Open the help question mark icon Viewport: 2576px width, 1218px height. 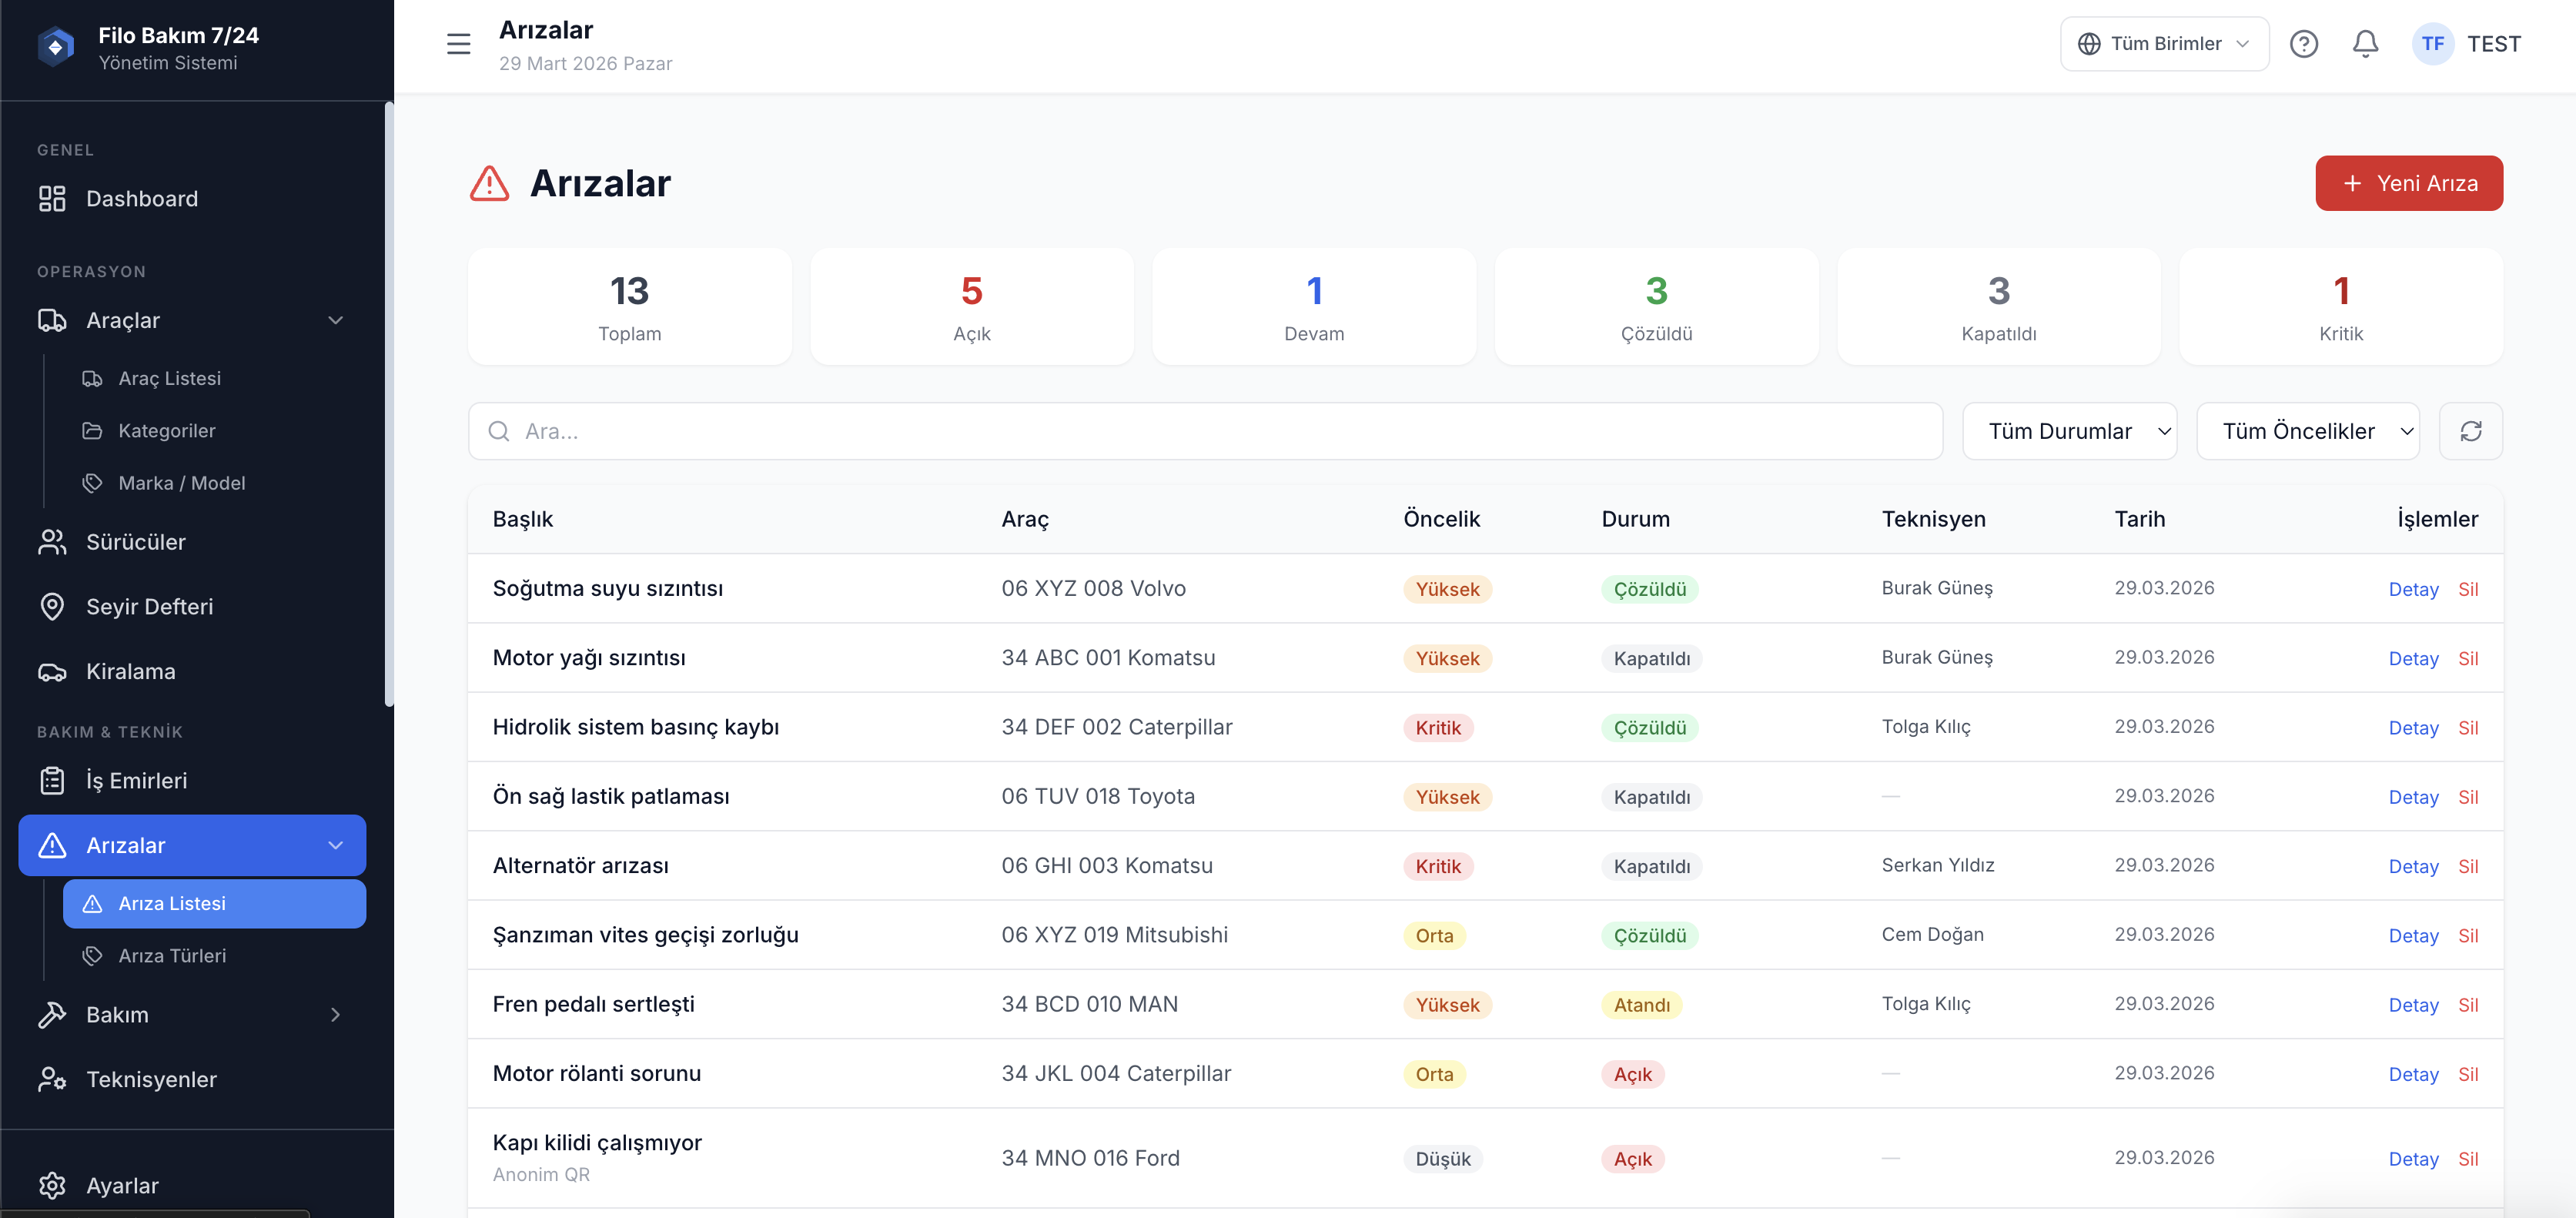click(2303, 44)
